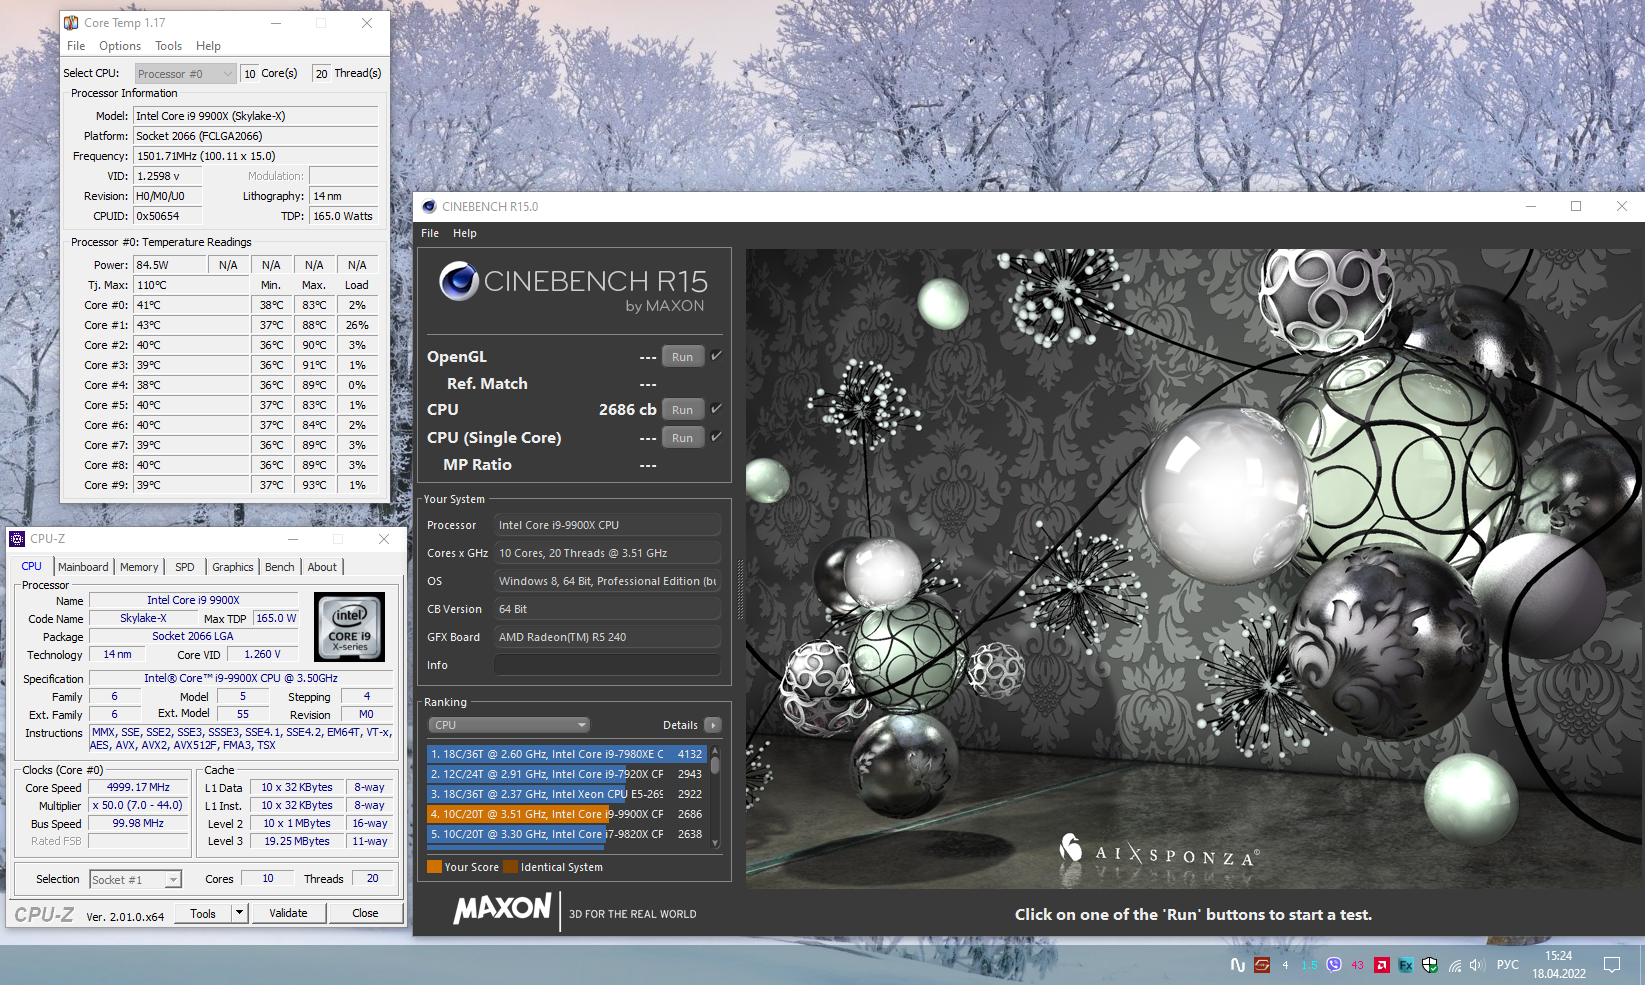
Task: Open the CPU ranking type dropdown in Cinebench
Action: click(509, 725)
